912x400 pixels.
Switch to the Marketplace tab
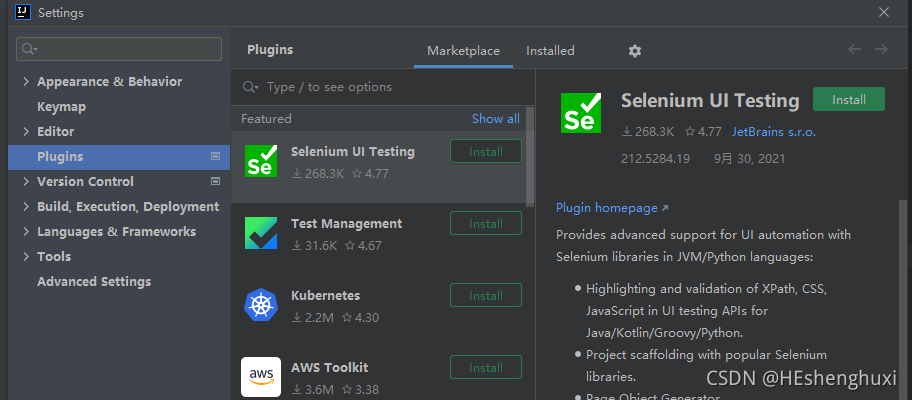(x=464, y=51)
